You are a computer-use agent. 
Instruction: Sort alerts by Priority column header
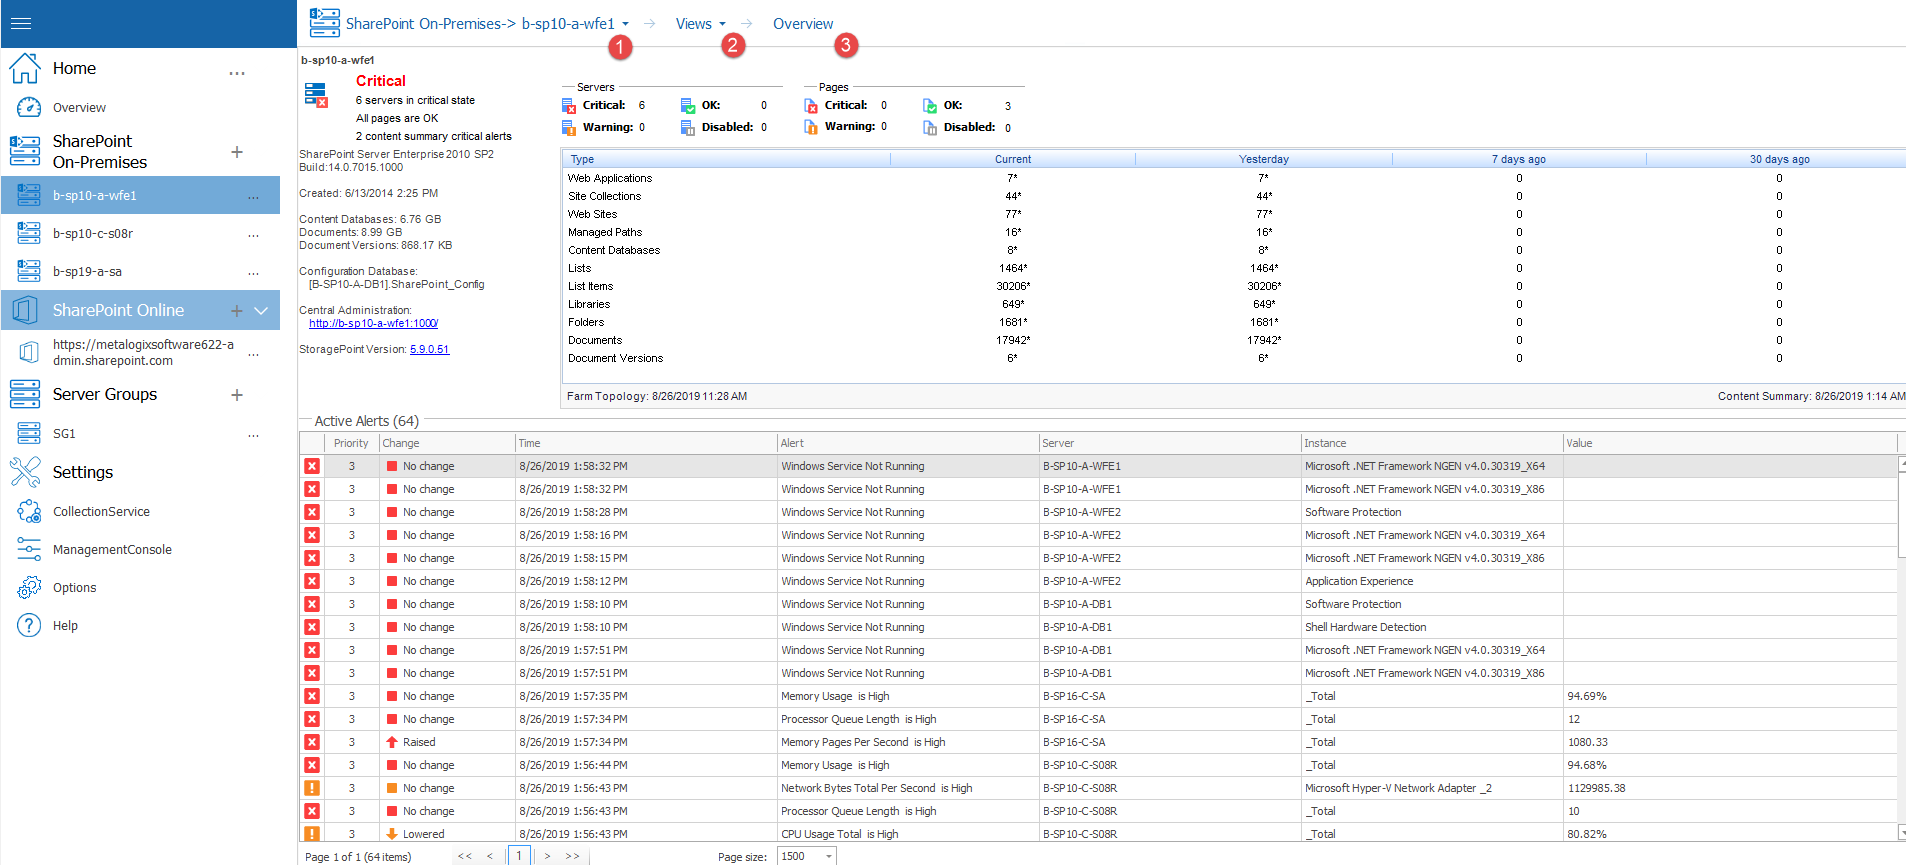tap(351, 443)
